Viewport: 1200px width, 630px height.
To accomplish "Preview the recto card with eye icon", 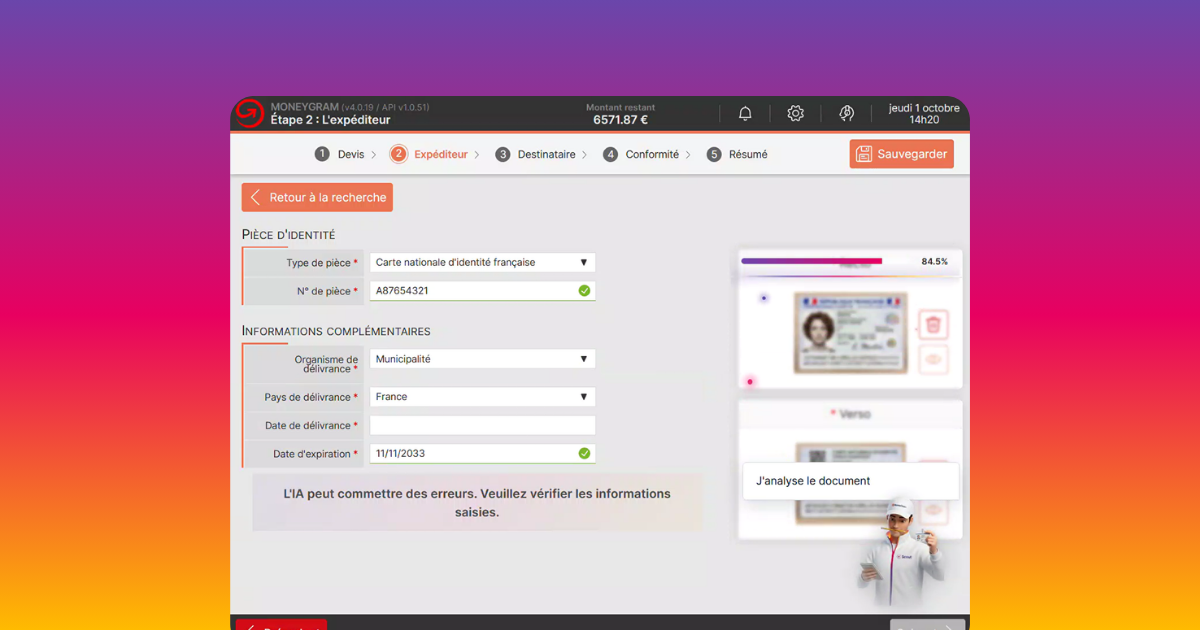I will (933, 359).
